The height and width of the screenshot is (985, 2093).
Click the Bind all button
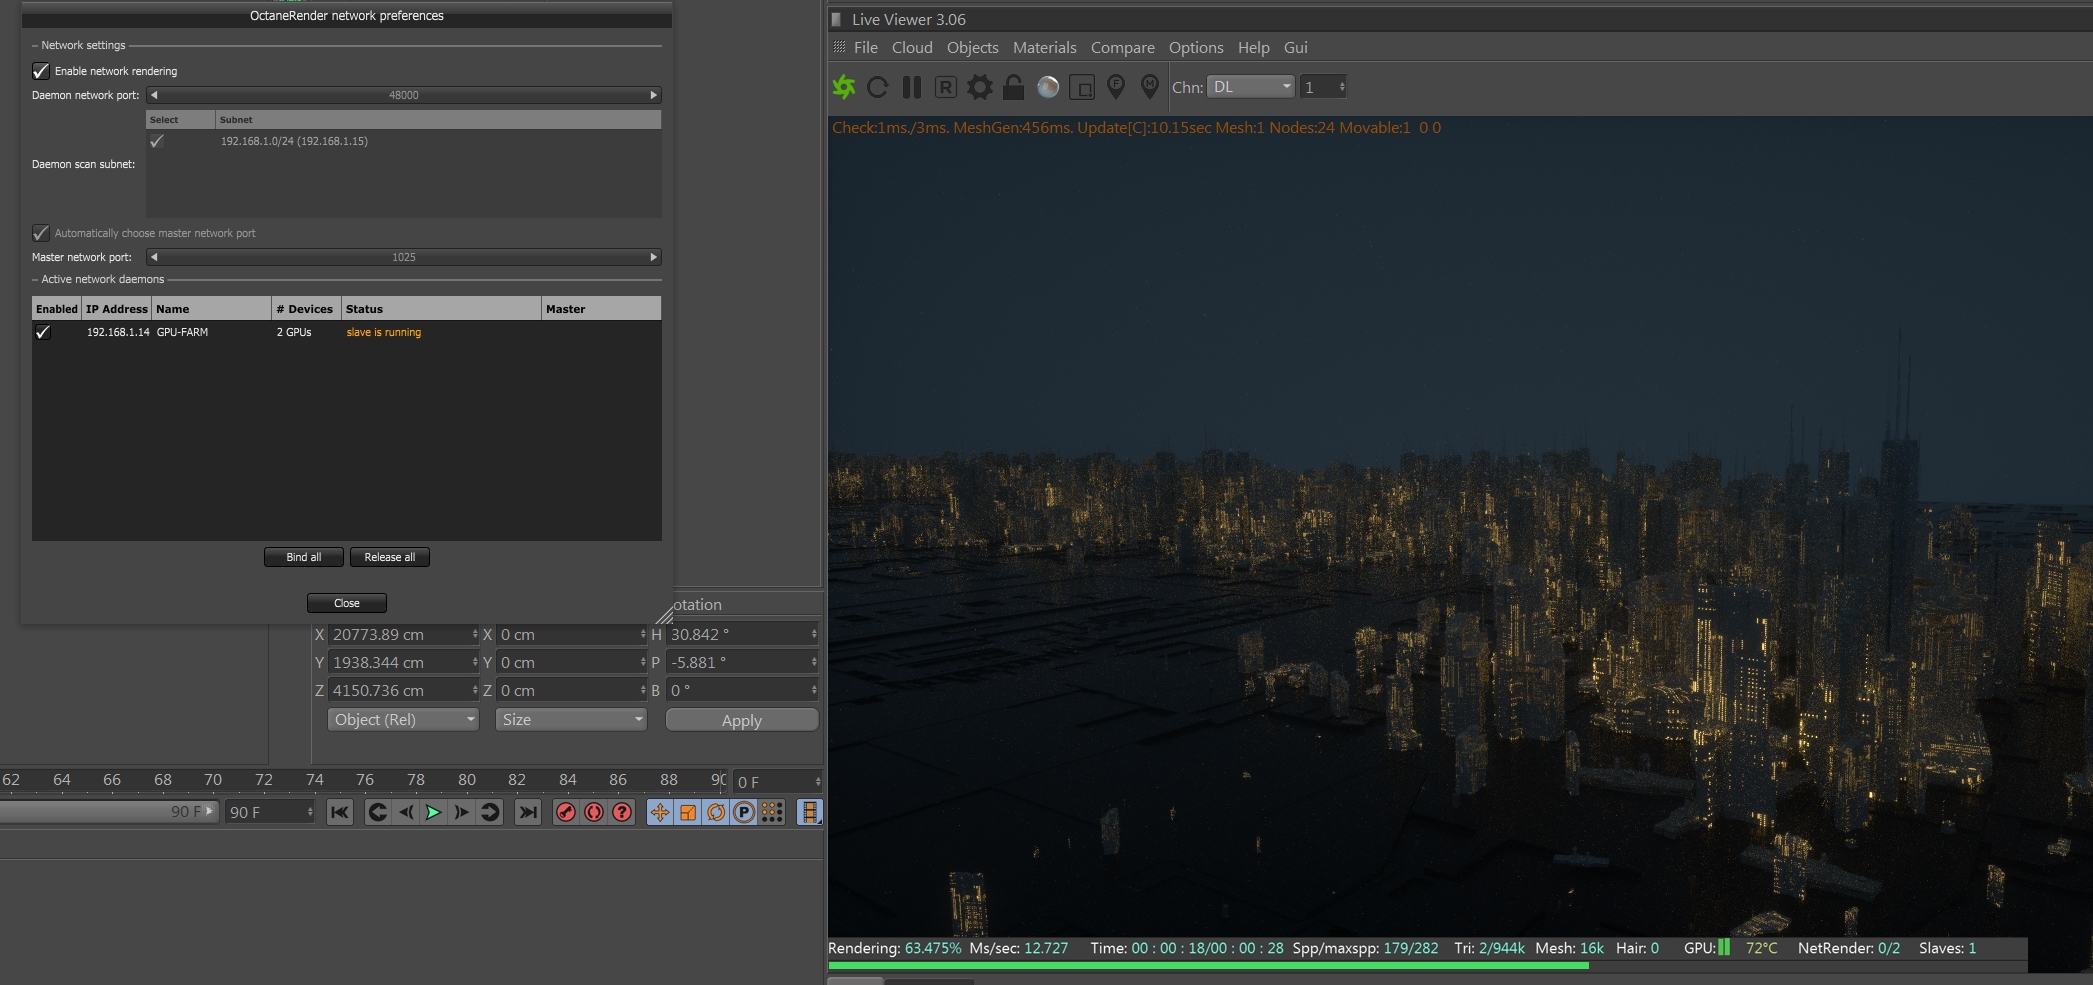click(x=303, y=557)
